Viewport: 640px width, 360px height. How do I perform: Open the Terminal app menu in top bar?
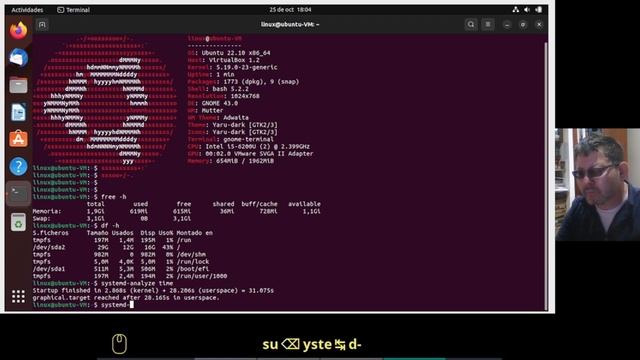pos(73,10)
